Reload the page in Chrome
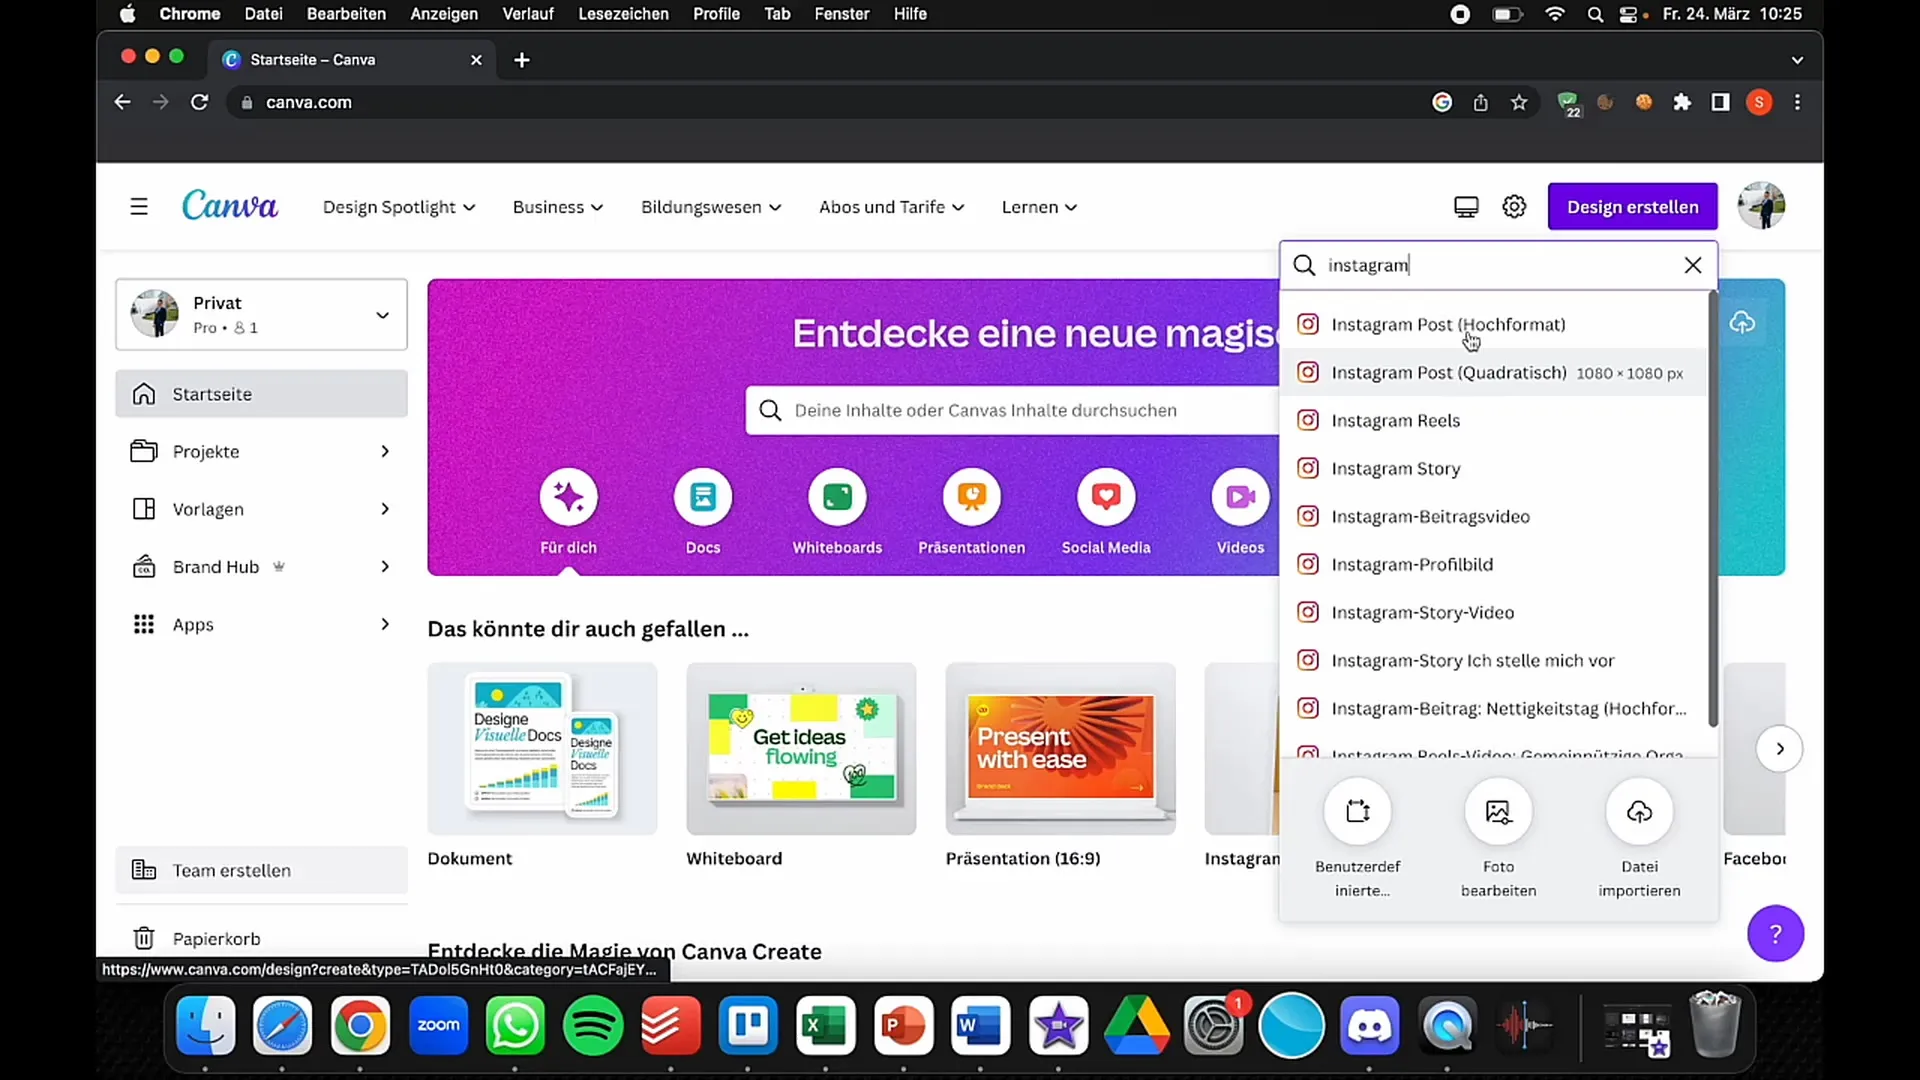This screenshot has width=1920, height=1080. pyautogui.click(x=199, y=102)
